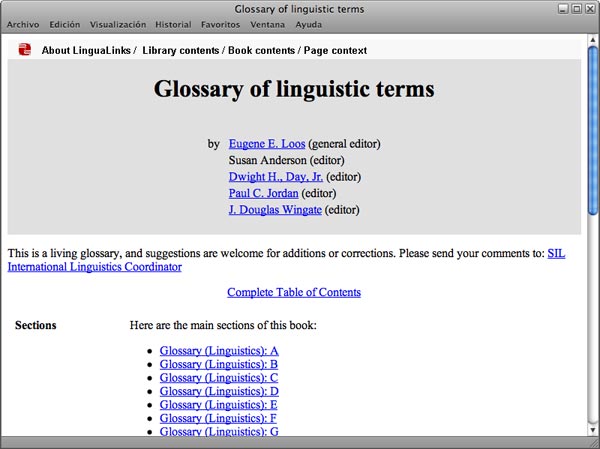Click the scrollbar down arrow
This screenshot has width=600, height=449.
(x=593, y=430)
